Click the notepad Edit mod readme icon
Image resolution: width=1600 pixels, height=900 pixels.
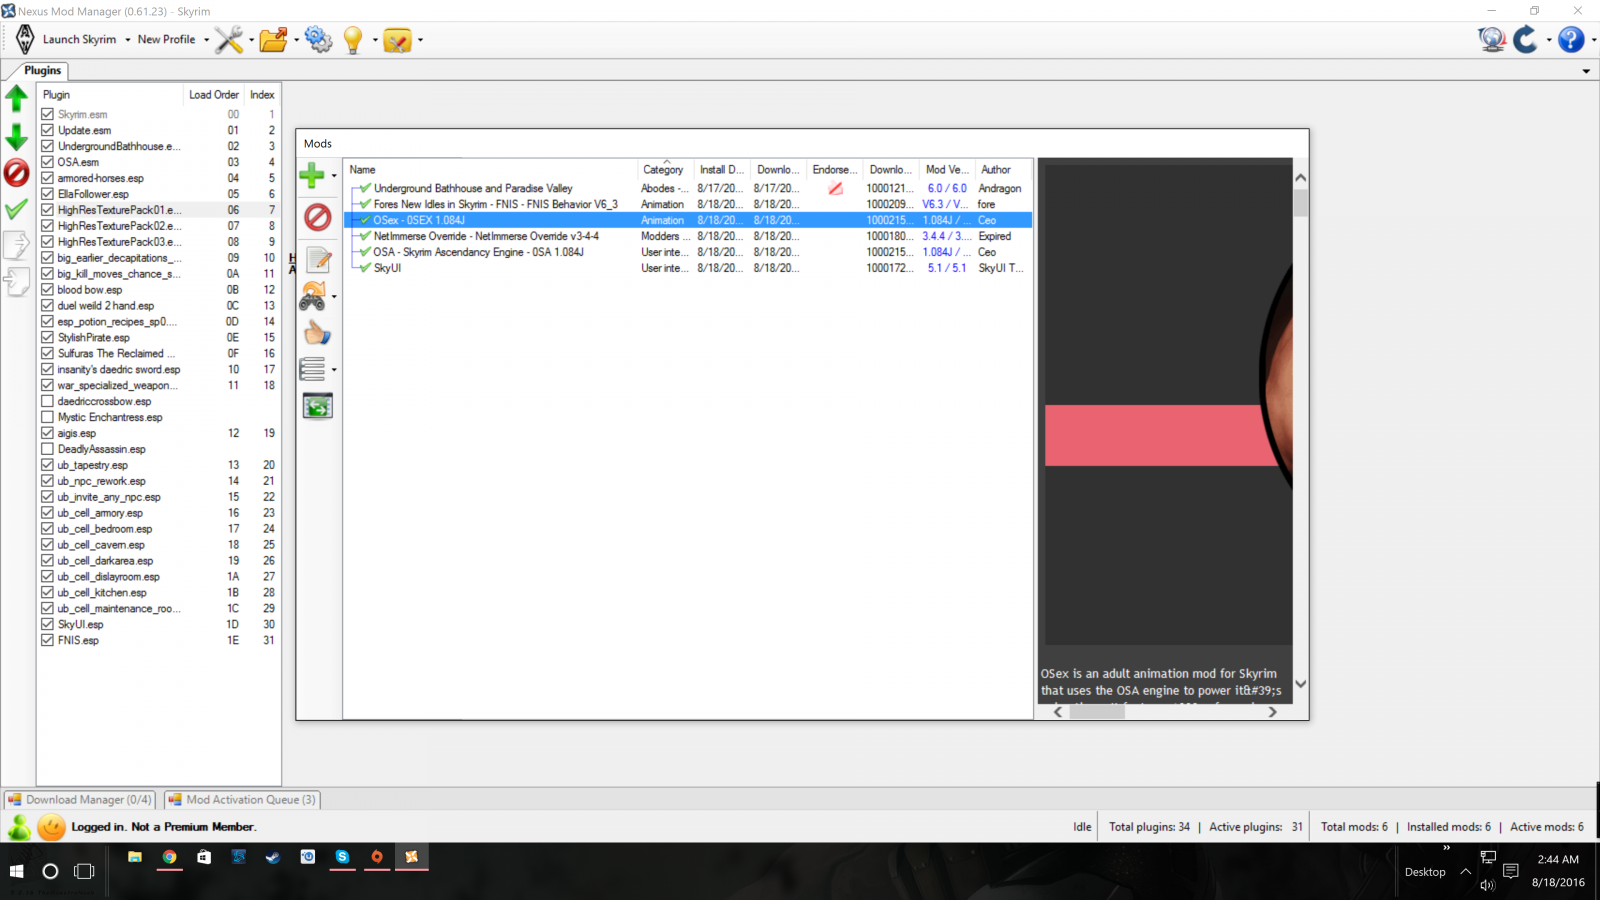click(x=319, y=260)
